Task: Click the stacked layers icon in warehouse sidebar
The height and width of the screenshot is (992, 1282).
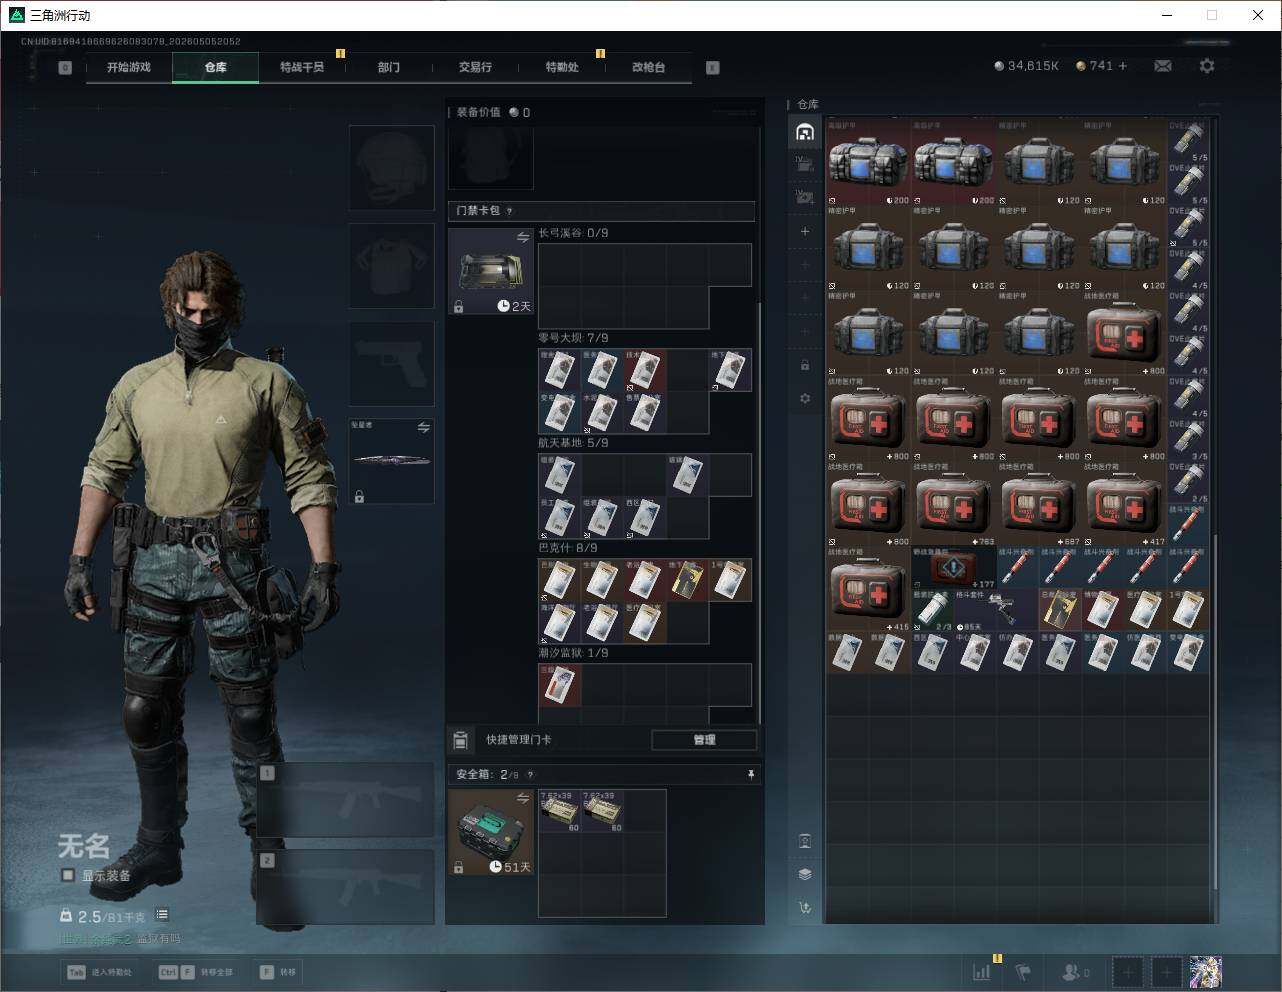Action: pyautogui.click(x=805, y=874)
